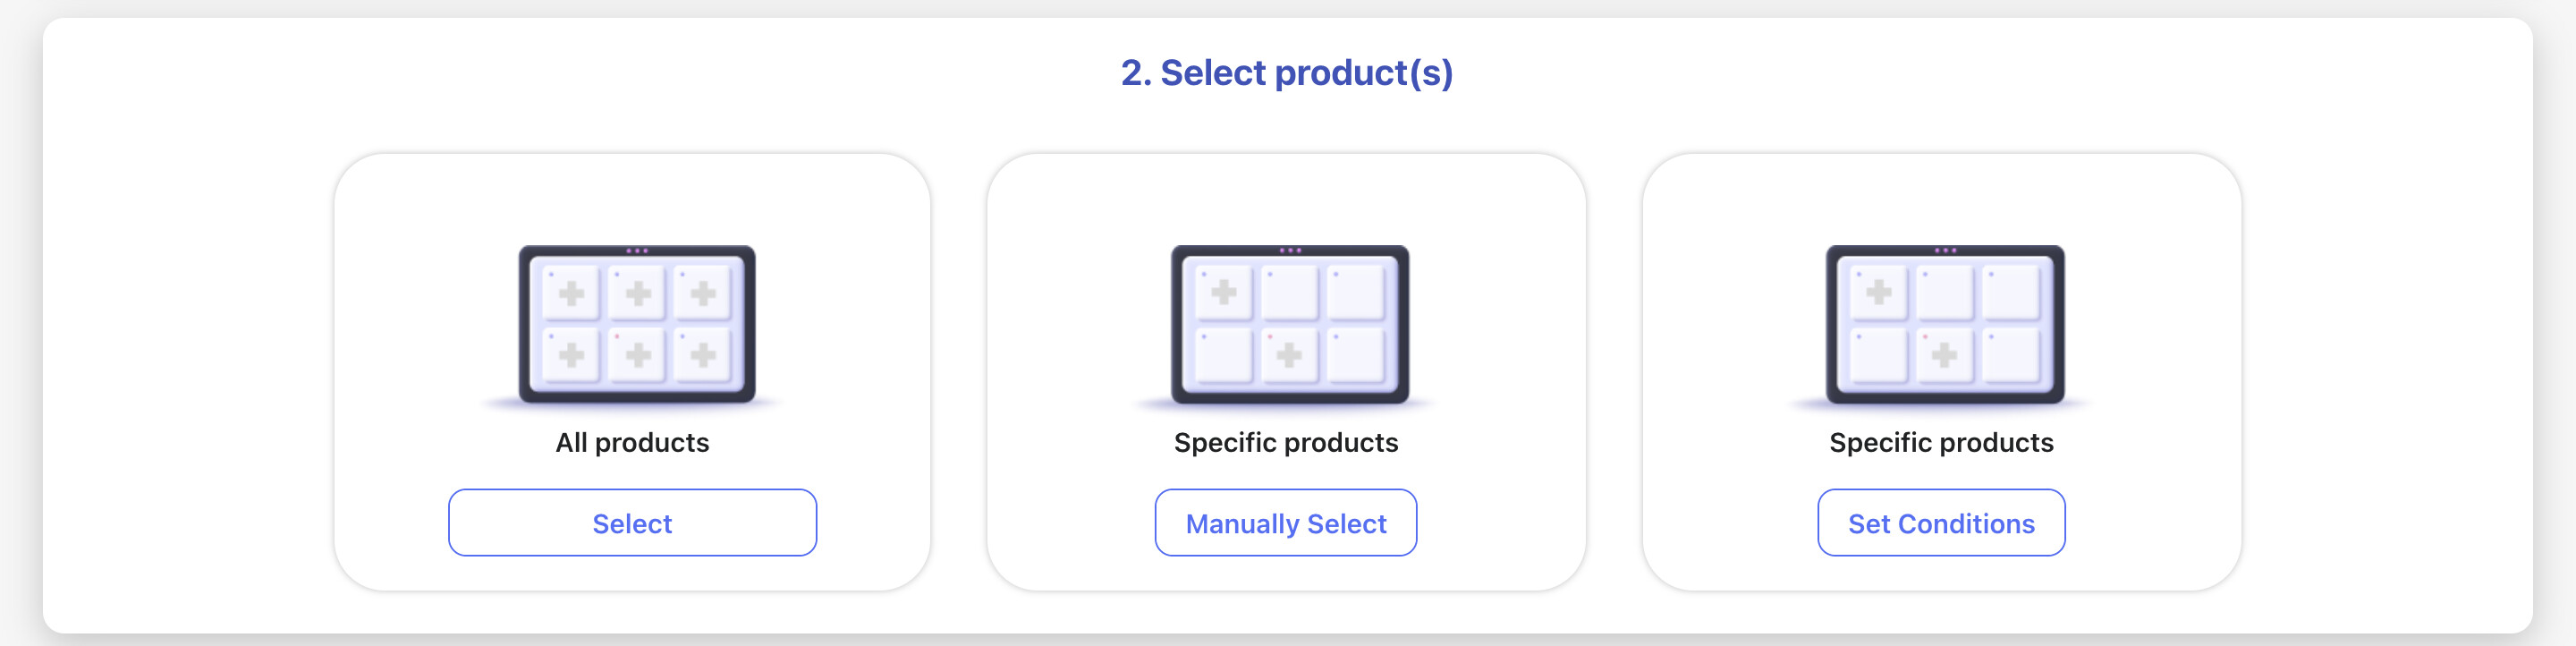
Task: Click empty top-right tile above Manually Select
Action: pyautogui.click(x=1356, y=292)
